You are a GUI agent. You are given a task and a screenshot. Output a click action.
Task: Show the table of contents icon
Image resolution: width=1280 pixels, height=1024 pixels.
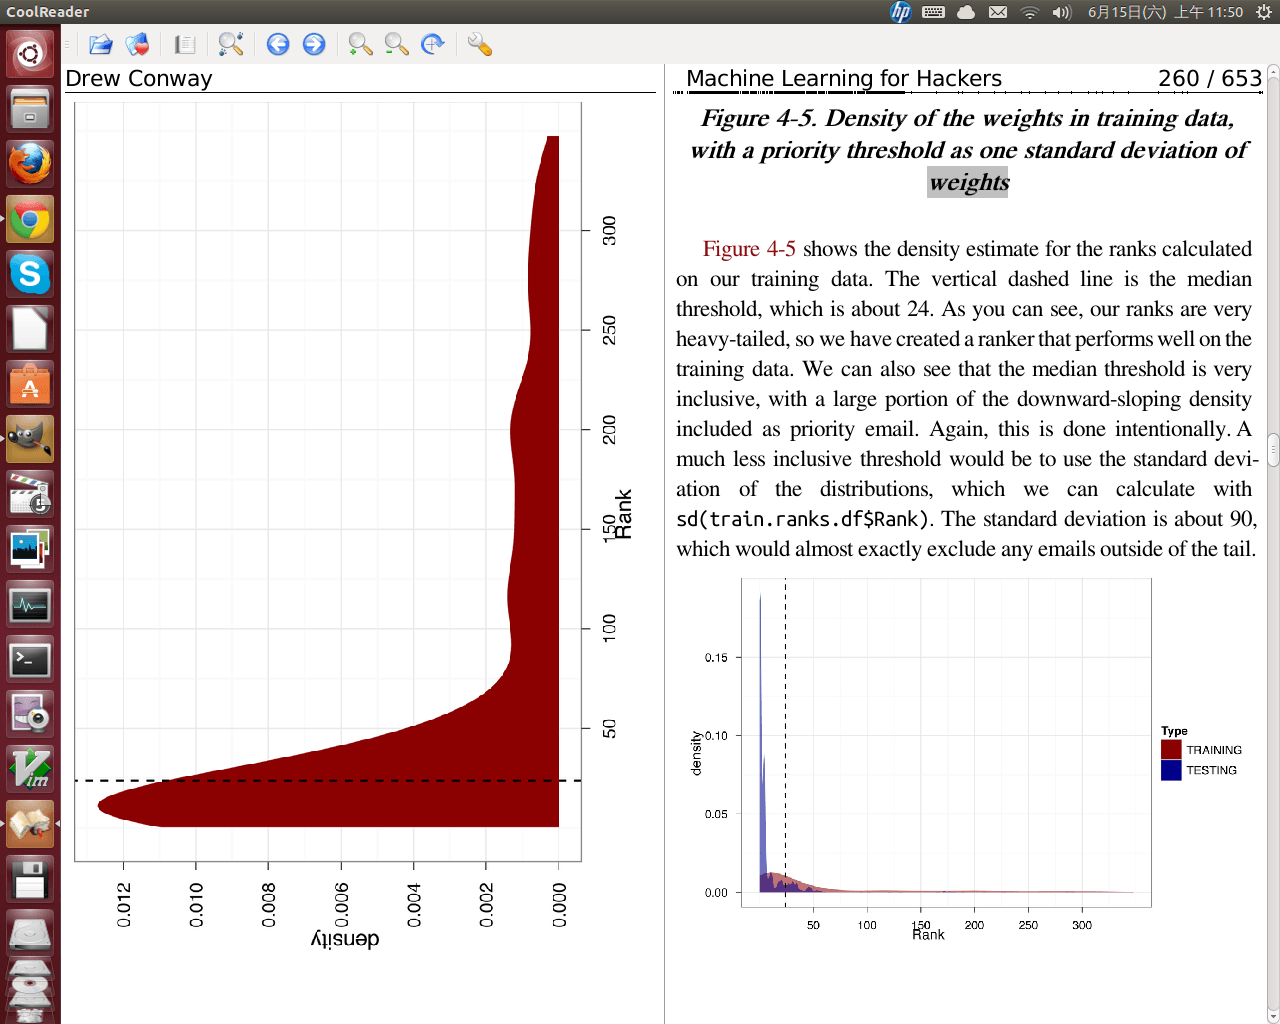(185, 44)
